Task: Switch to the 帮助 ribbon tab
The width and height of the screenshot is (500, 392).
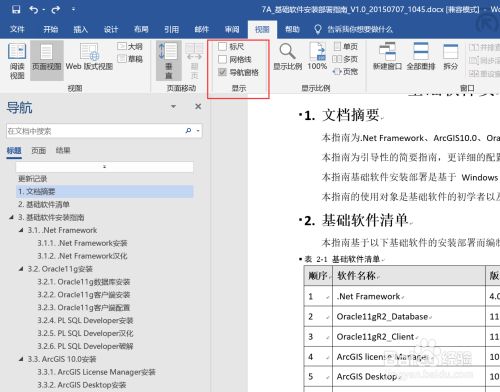Action: point(292,29)
